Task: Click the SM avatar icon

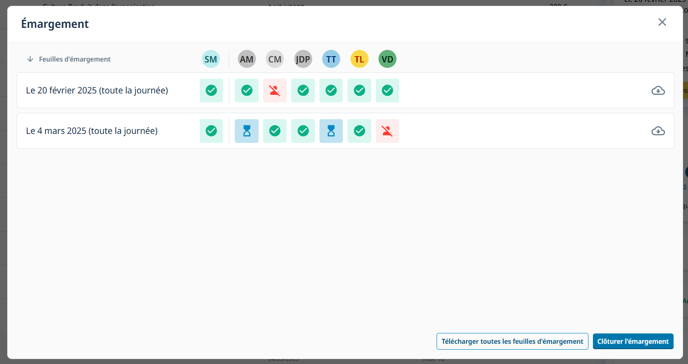Action: (x=211, y=59)
